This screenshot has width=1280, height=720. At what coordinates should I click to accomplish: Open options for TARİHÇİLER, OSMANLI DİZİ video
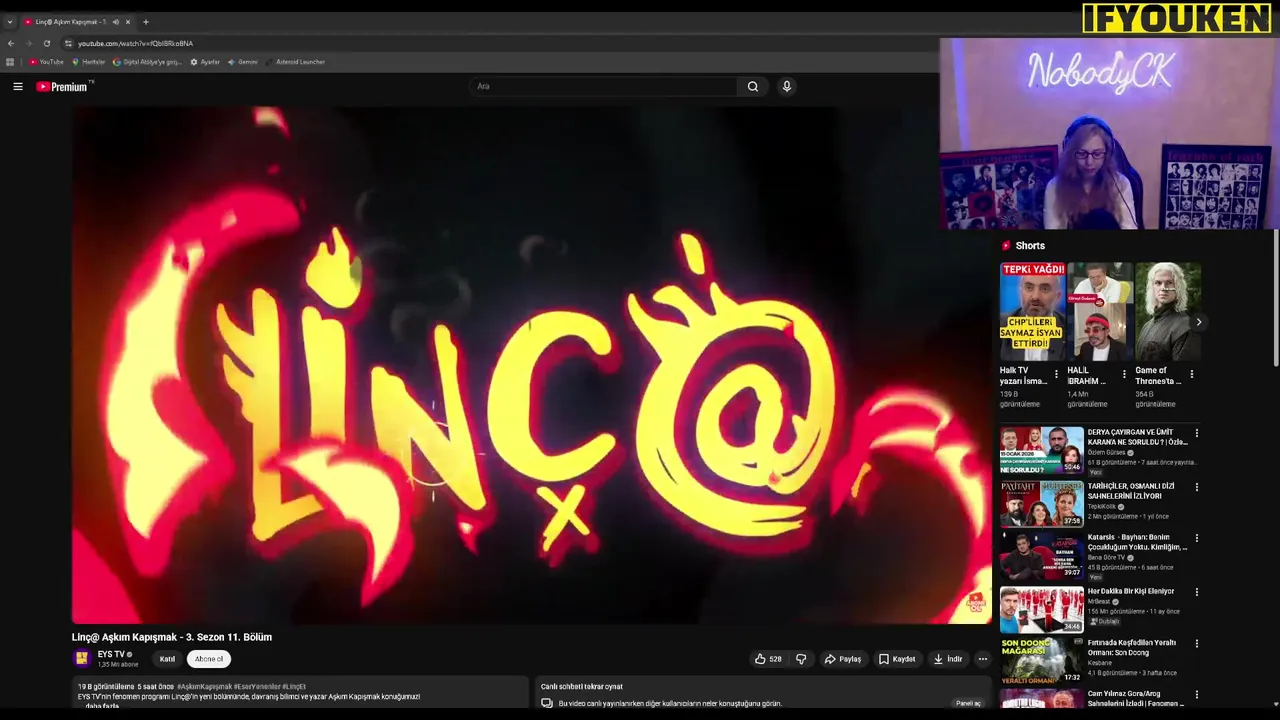[x=1197, y=487]
